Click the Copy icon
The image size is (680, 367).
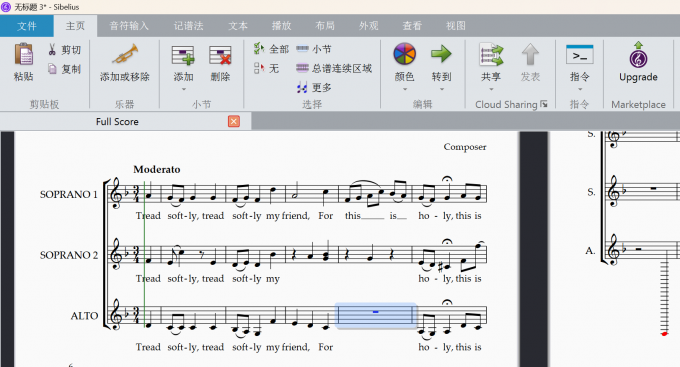click(x=52, y=69)
